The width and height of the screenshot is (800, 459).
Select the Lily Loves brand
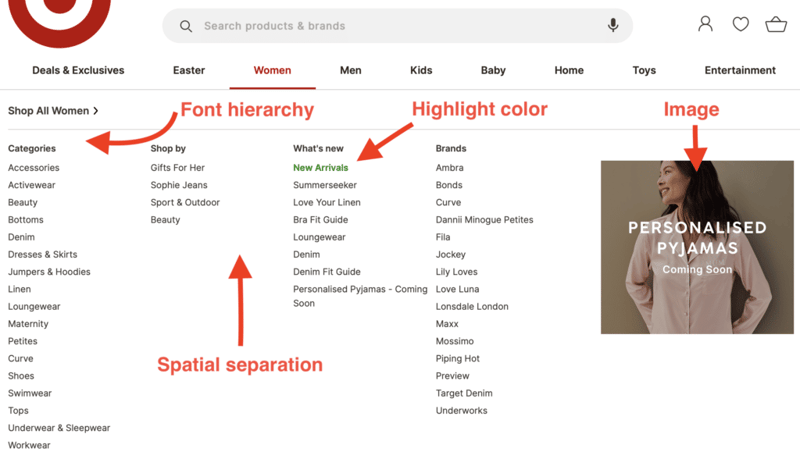(457, 272)
